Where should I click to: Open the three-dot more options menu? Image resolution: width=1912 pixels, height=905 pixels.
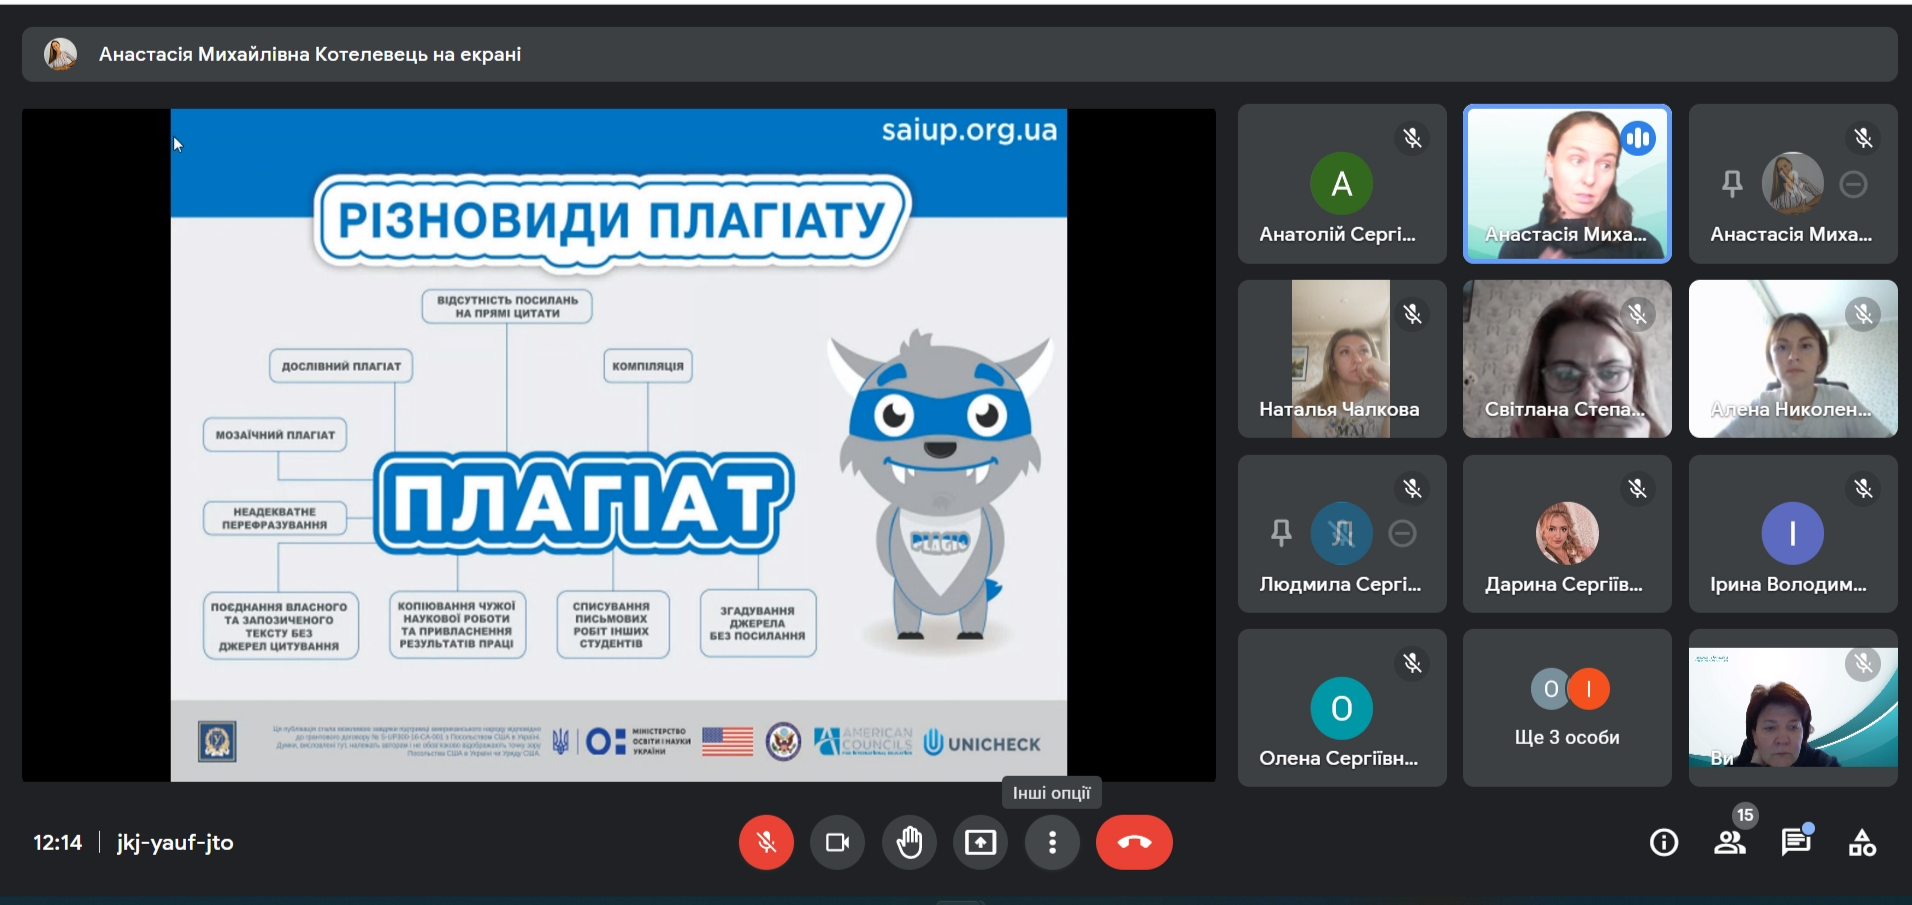(1052, 843)
